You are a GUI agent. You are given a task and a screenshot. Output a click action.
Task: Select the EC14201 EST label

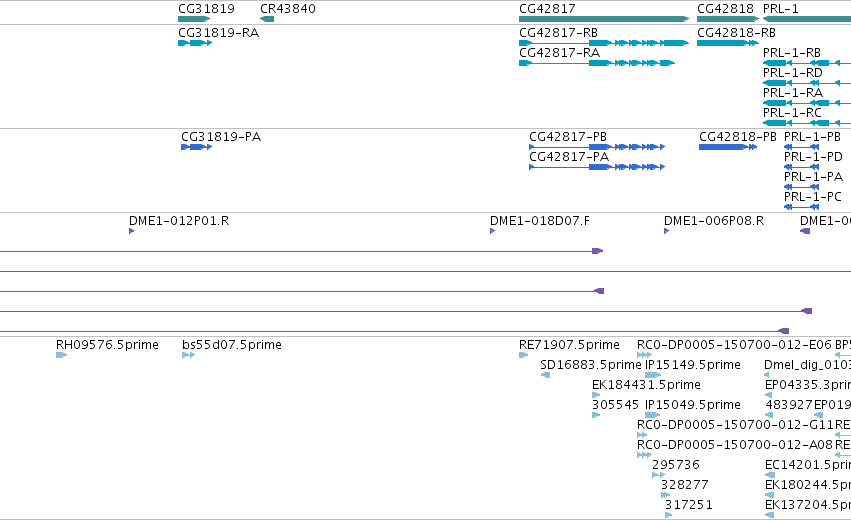click(x=808, y=465)
